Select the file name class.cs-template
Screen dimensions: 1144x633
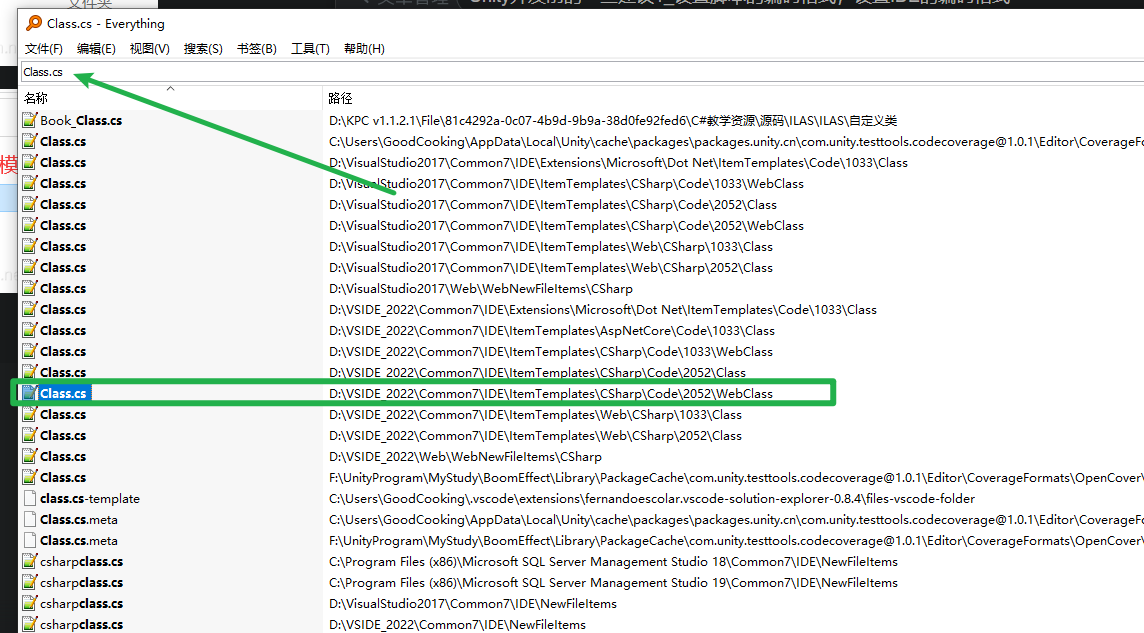click(x=90, y=499)
